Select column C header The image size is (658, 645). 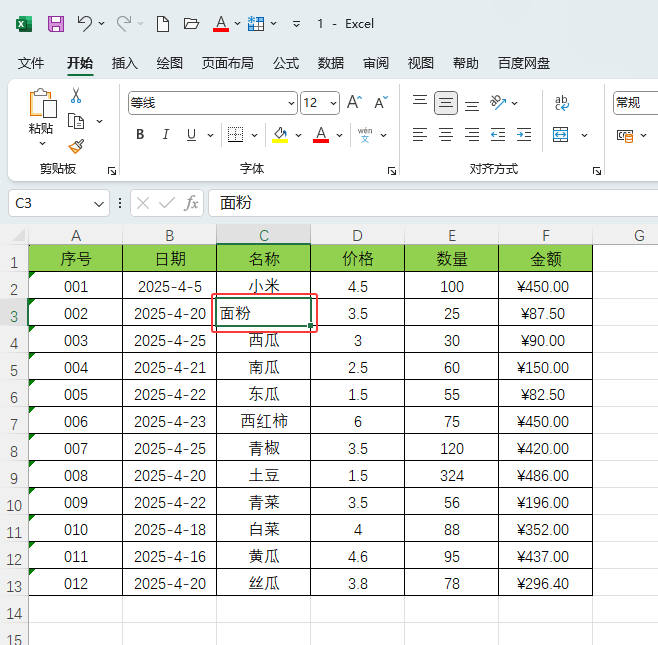coord(264,235)
